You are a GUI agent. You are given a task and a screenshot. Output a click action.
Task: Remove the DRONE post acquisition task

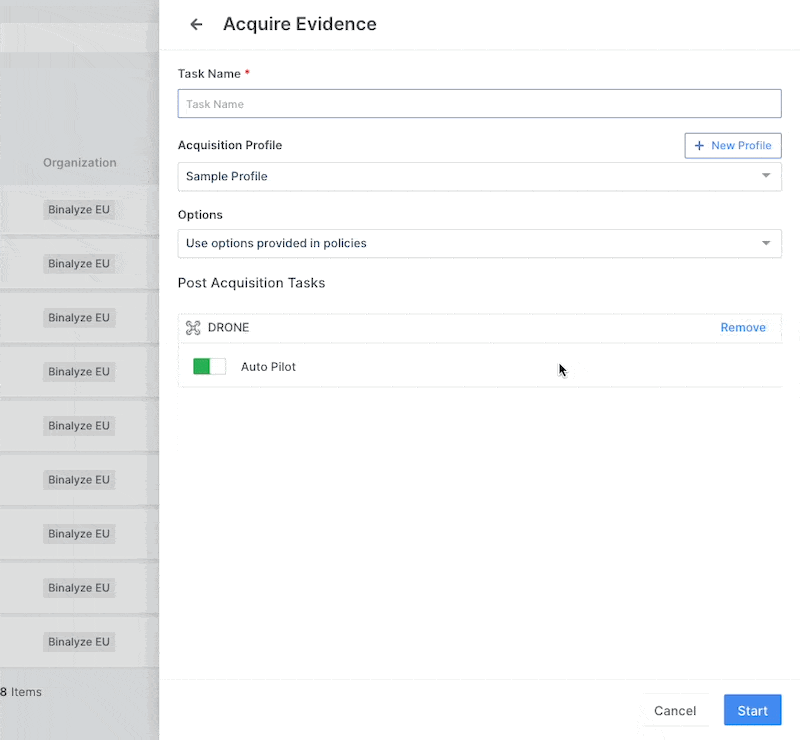(743, 328)
